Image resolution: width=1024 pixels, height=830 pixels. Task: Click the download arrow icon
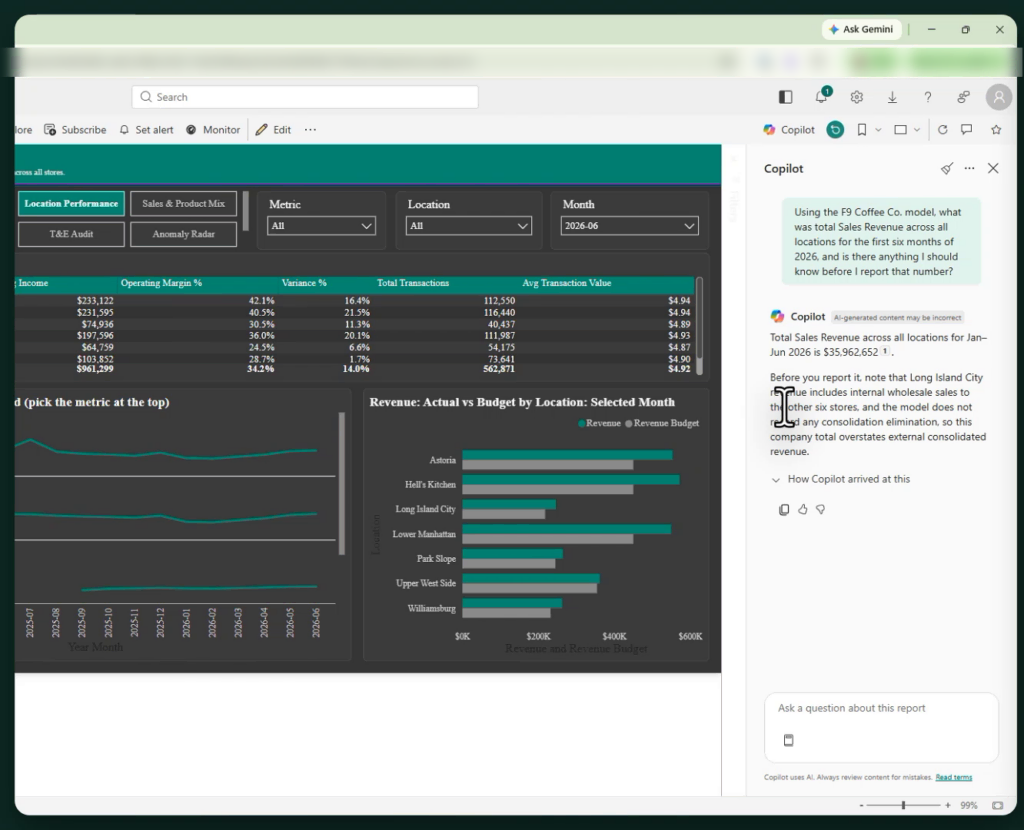(892, 97)
